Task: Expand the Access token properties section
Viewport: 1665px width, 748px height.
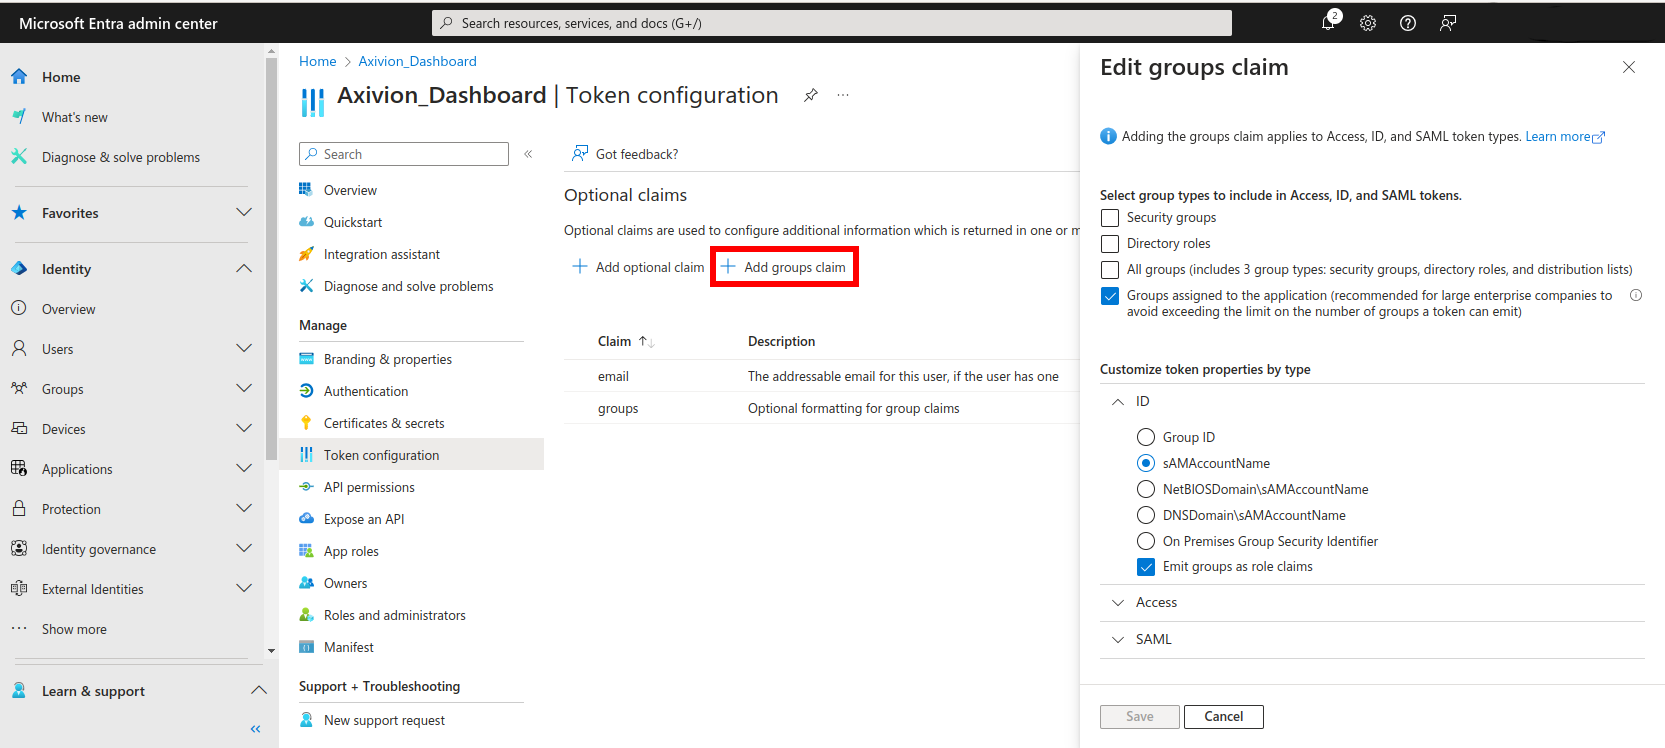Action: click(x=1118, y=603)
